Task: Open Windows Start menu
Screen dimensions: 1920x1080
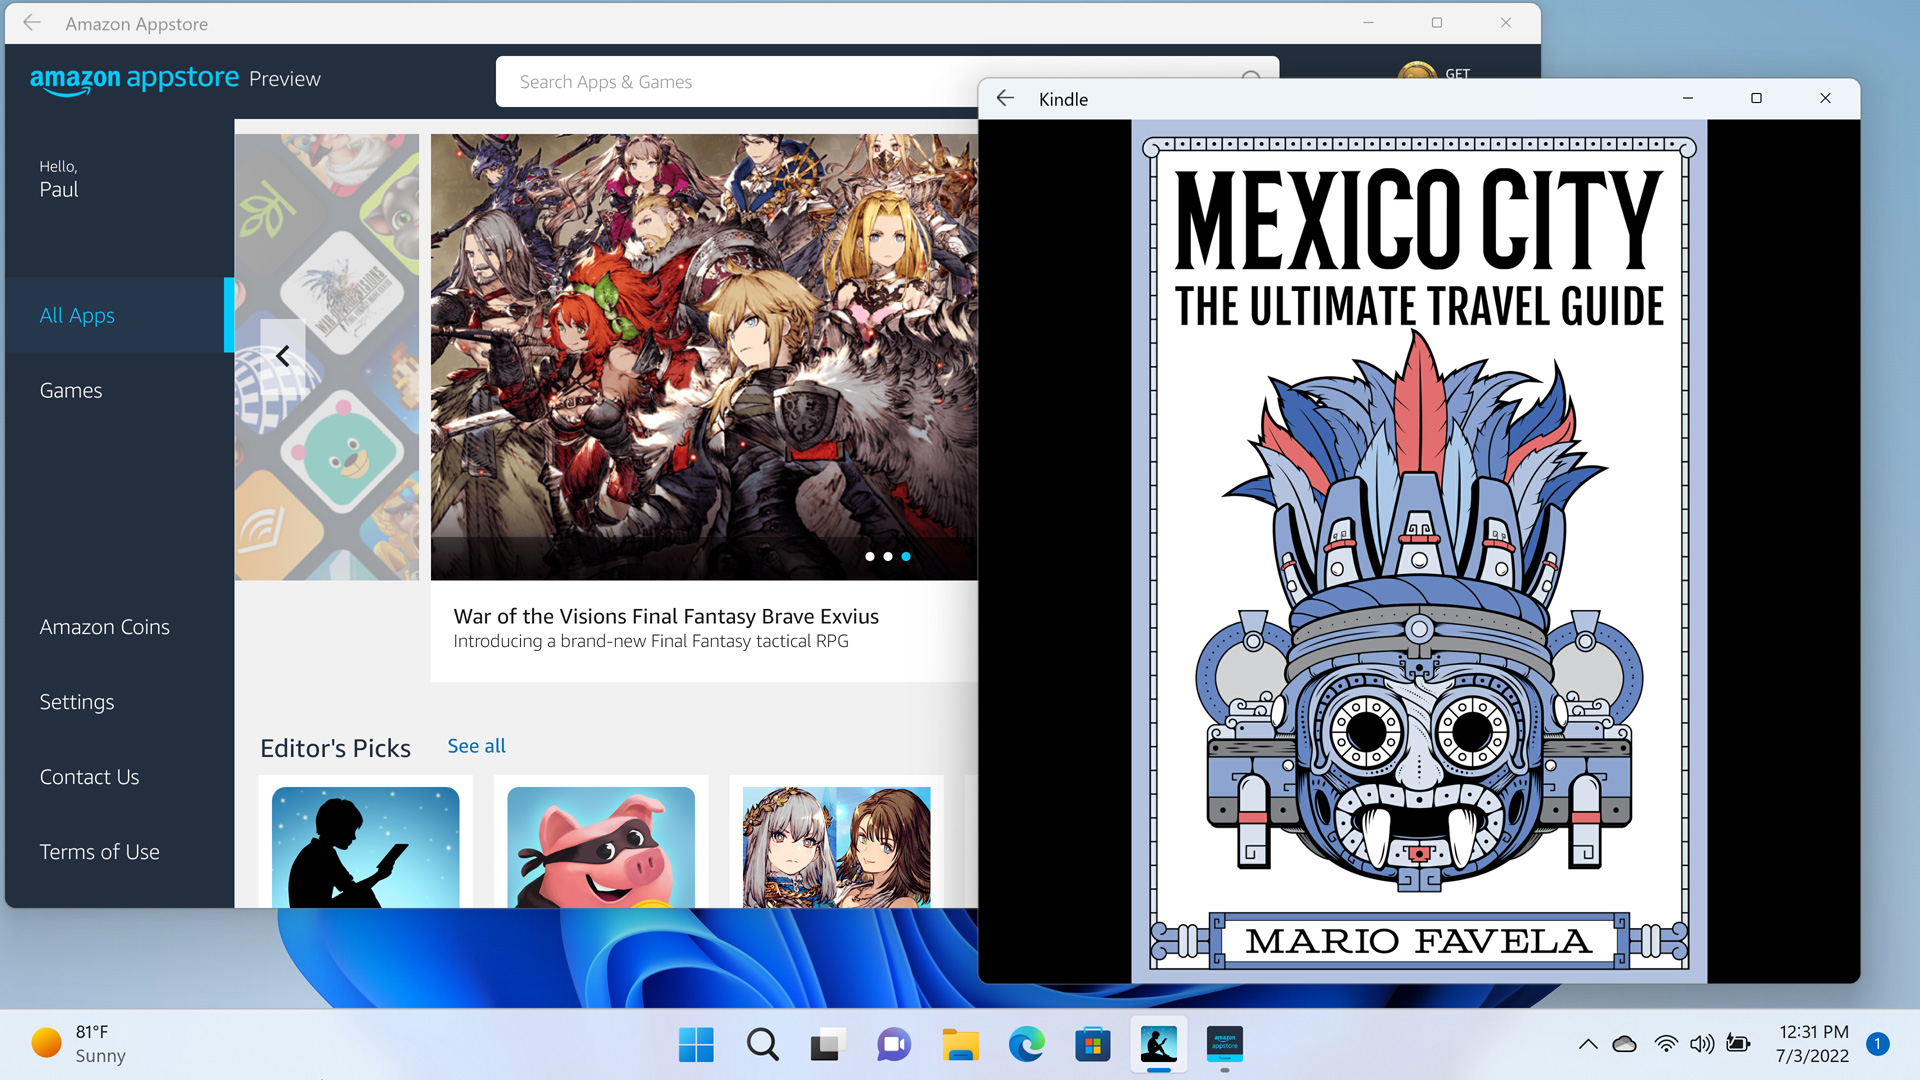Action: [696, 1045]
